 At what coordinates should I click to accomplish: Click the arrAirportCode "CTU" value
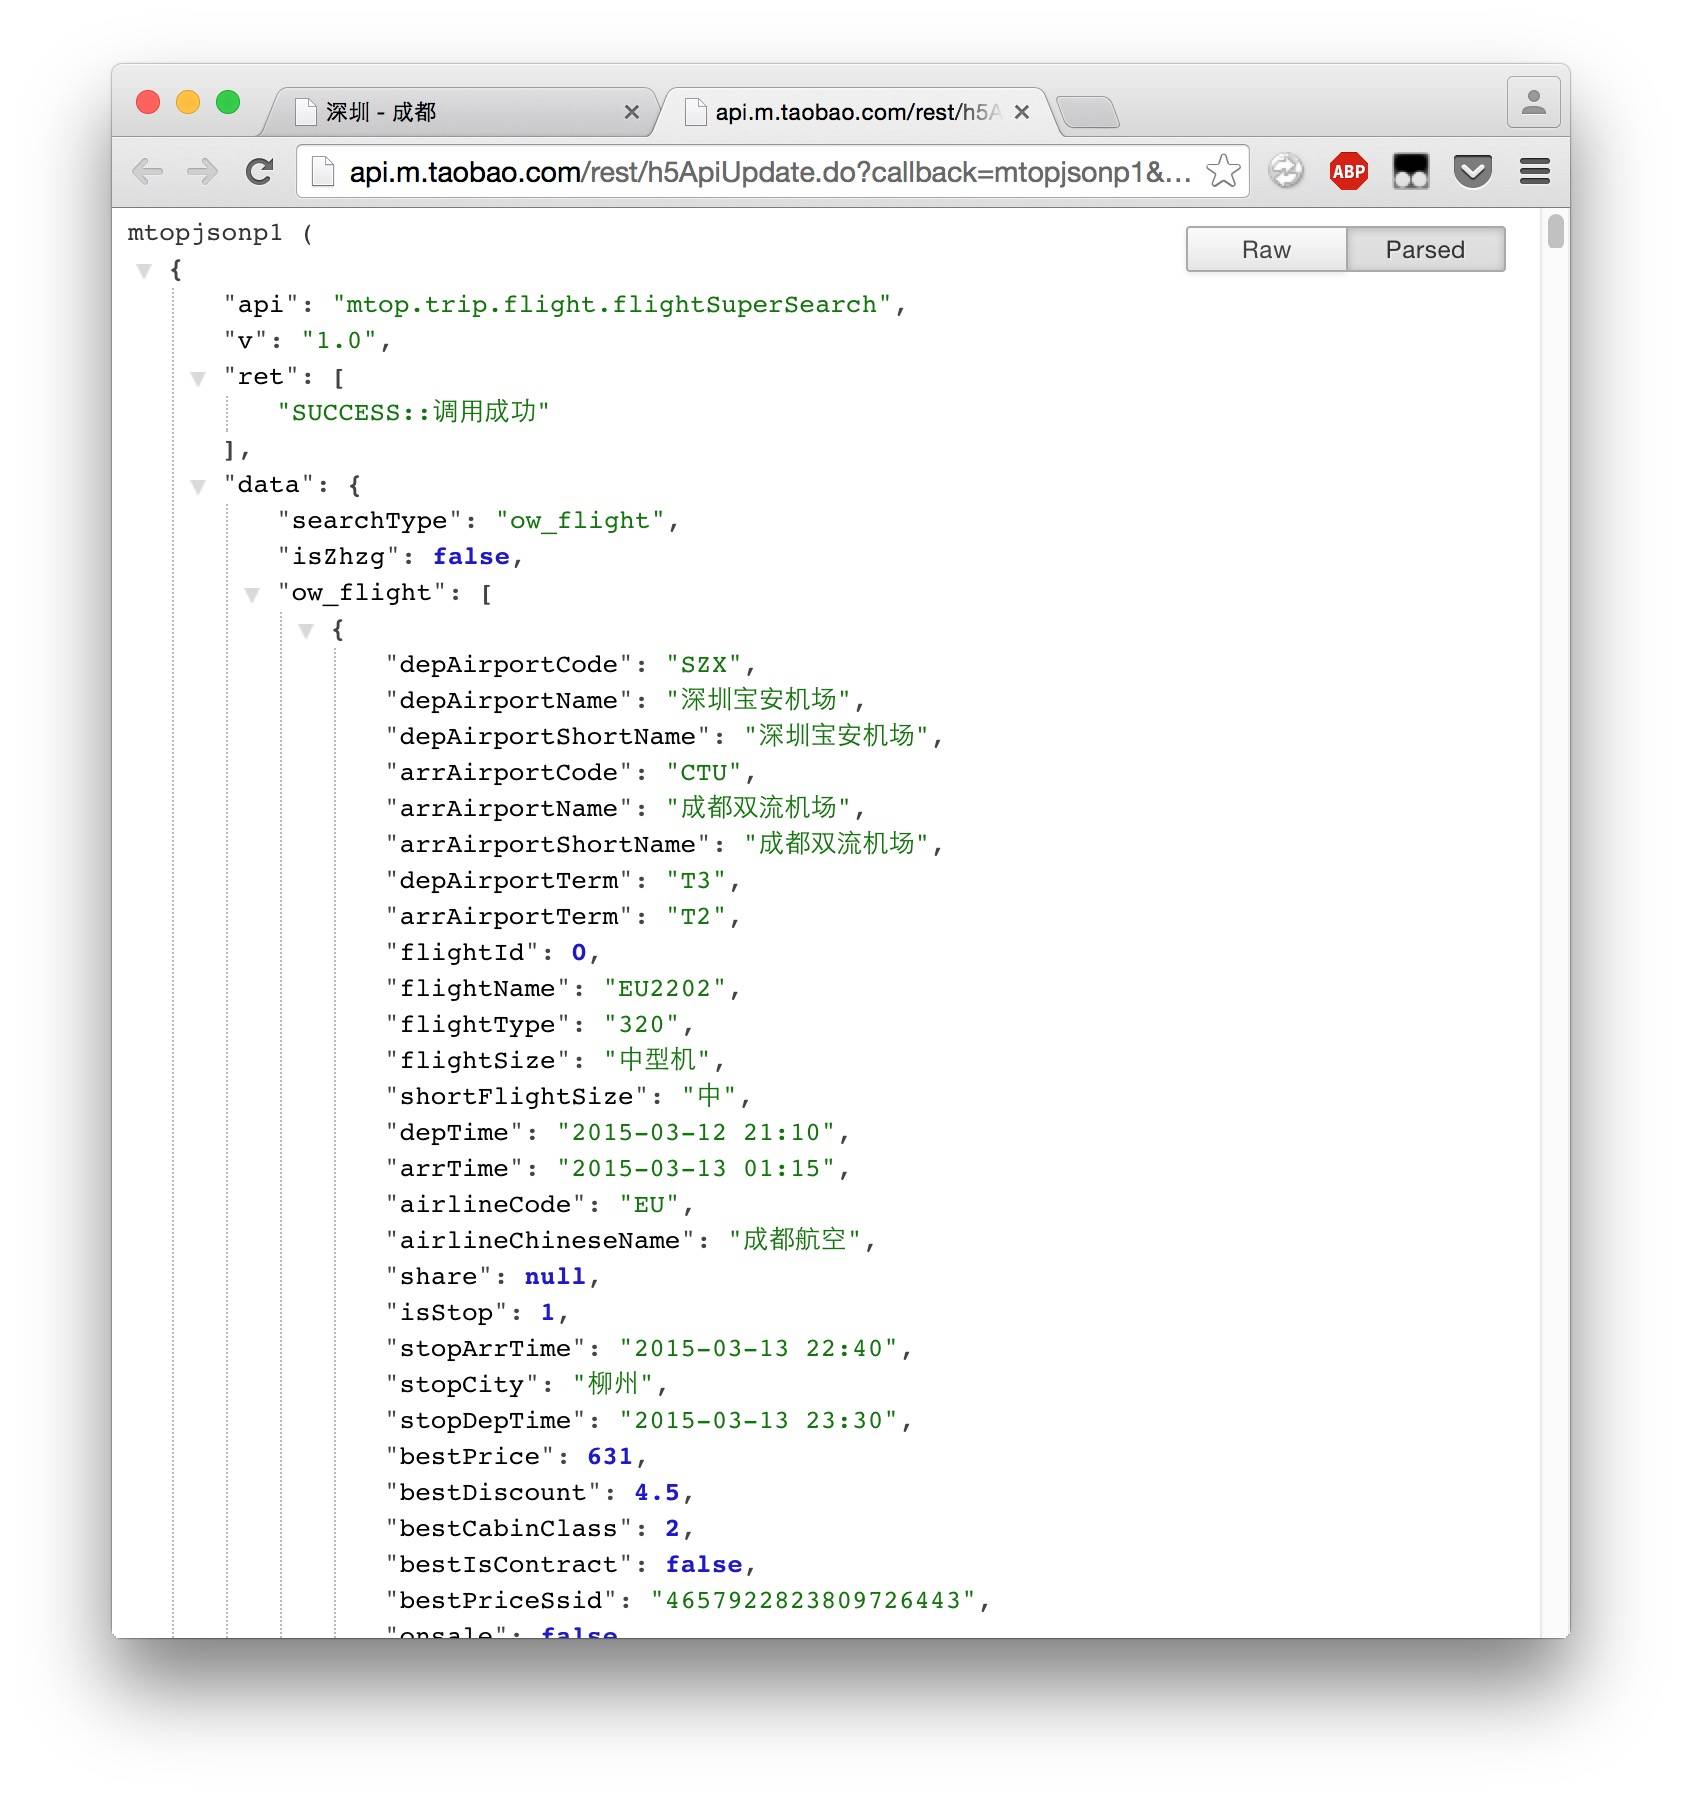coord(704,773)
